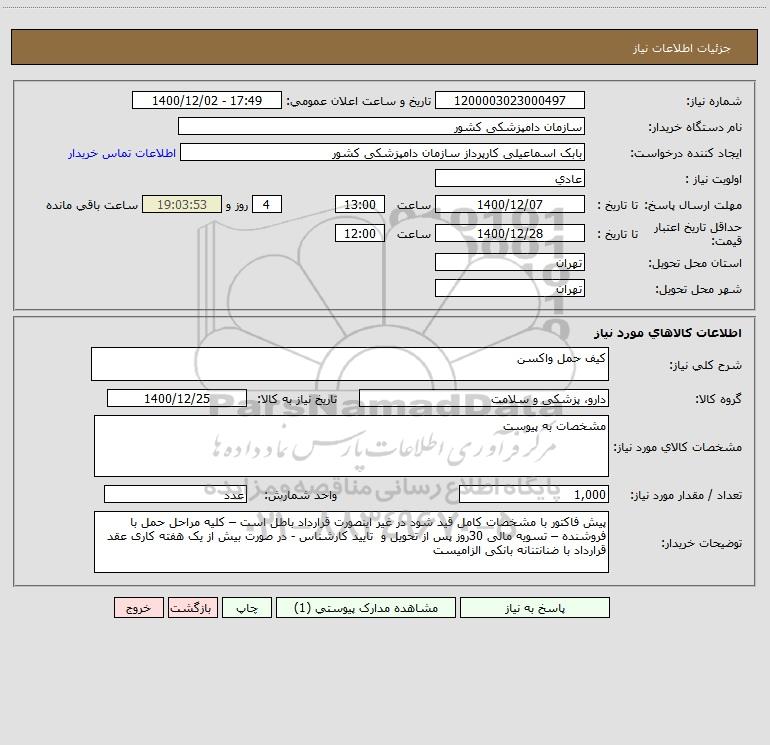The width and height of the screenshot is (770, 745).
Task: Click the announcement date field 1400/12/02 - 17:49
Action: pyautogui.click(x=207, y=100)
